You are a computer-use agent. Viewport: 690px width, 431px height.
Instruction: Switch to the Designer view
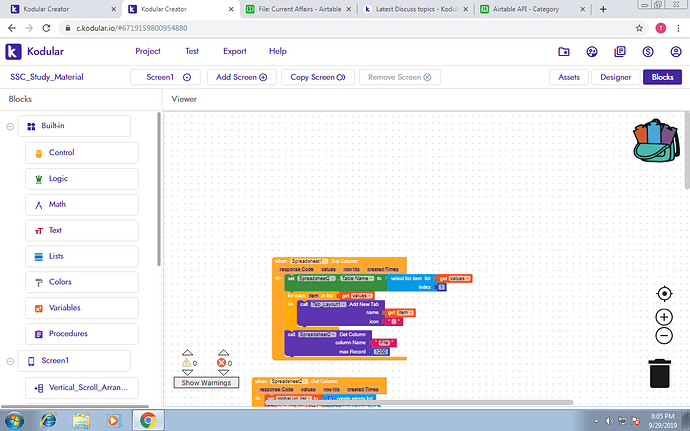click(x=616, y=77)
